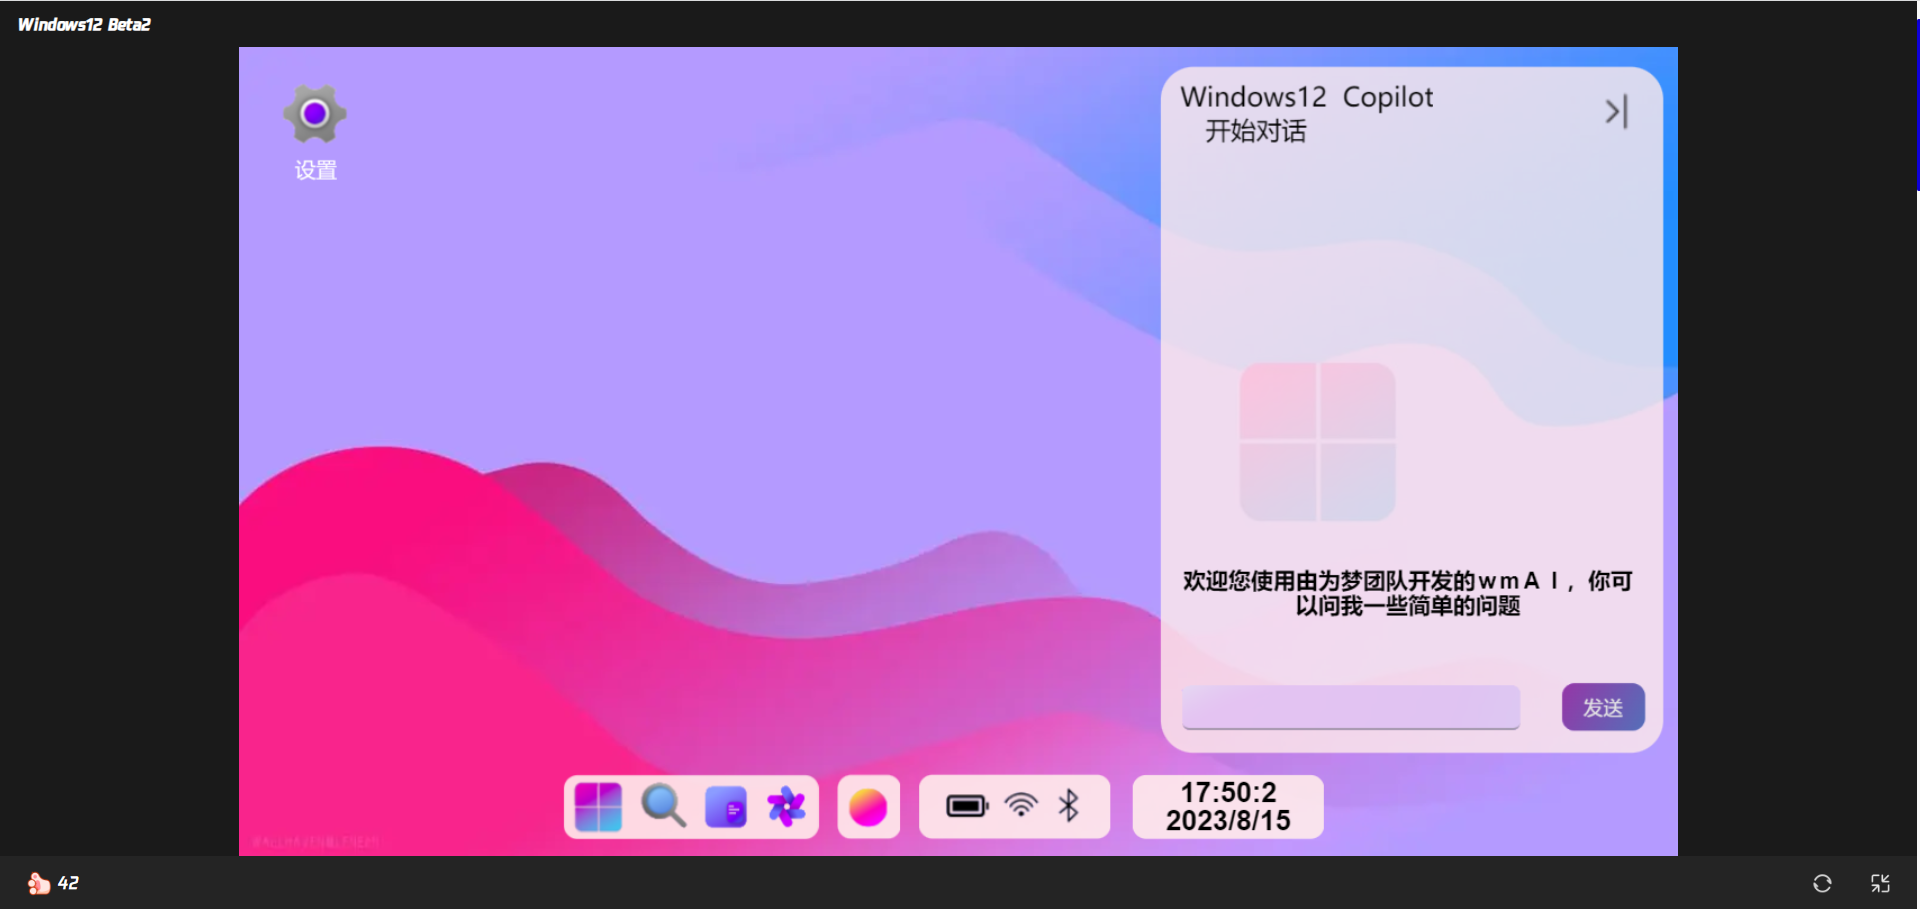Open the Wi-Fi network icon
The height and width of the screenshot is (909, 1920).
click(1021, 805)
